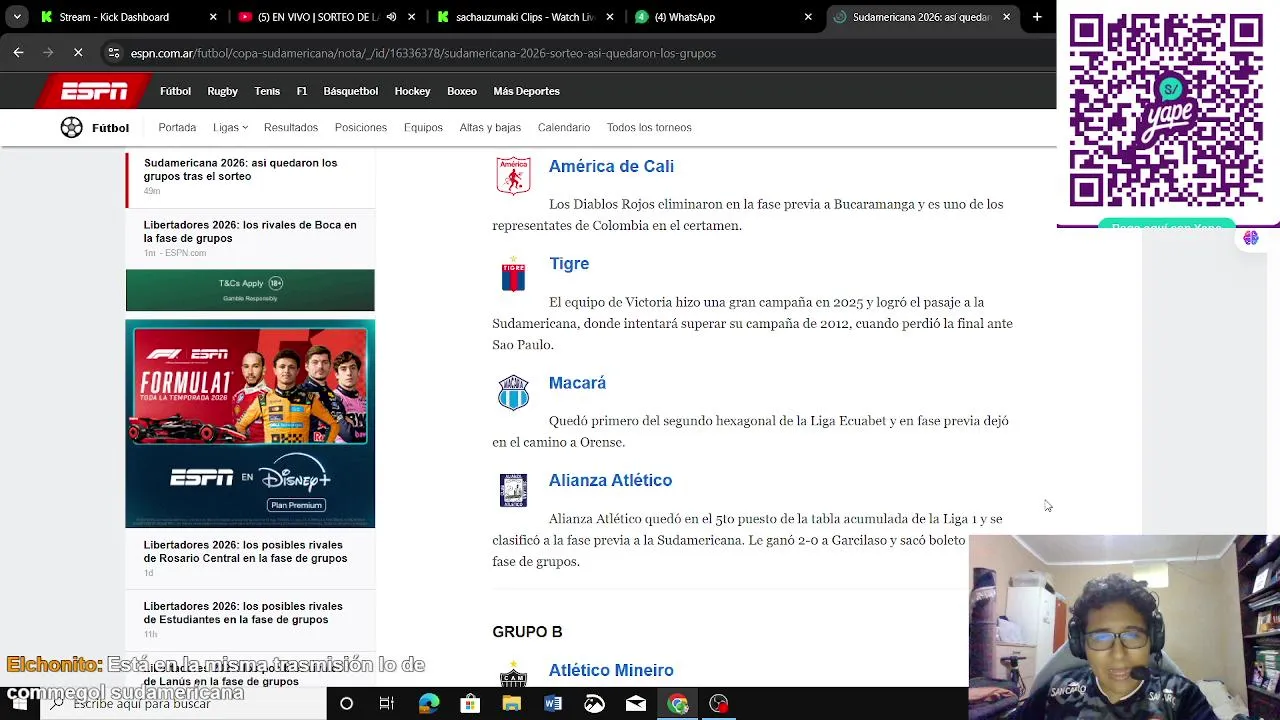Go to Portada in the Fútbol submenu
The image size is (1280, 720).
coord(177,127)
